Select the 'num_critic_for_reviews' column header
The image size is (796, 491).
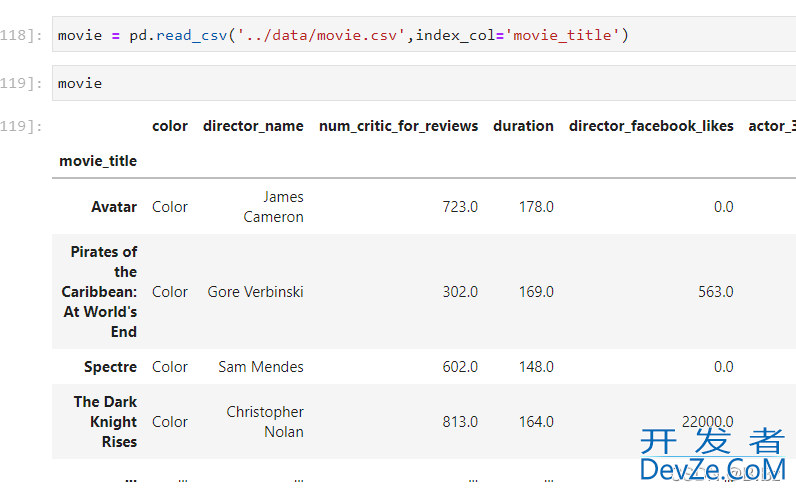(x=398, y=126)
